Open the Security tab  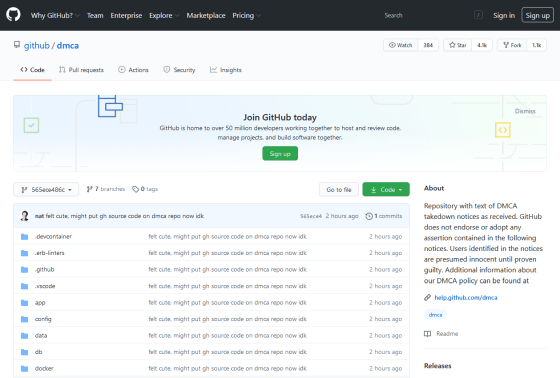179,70
